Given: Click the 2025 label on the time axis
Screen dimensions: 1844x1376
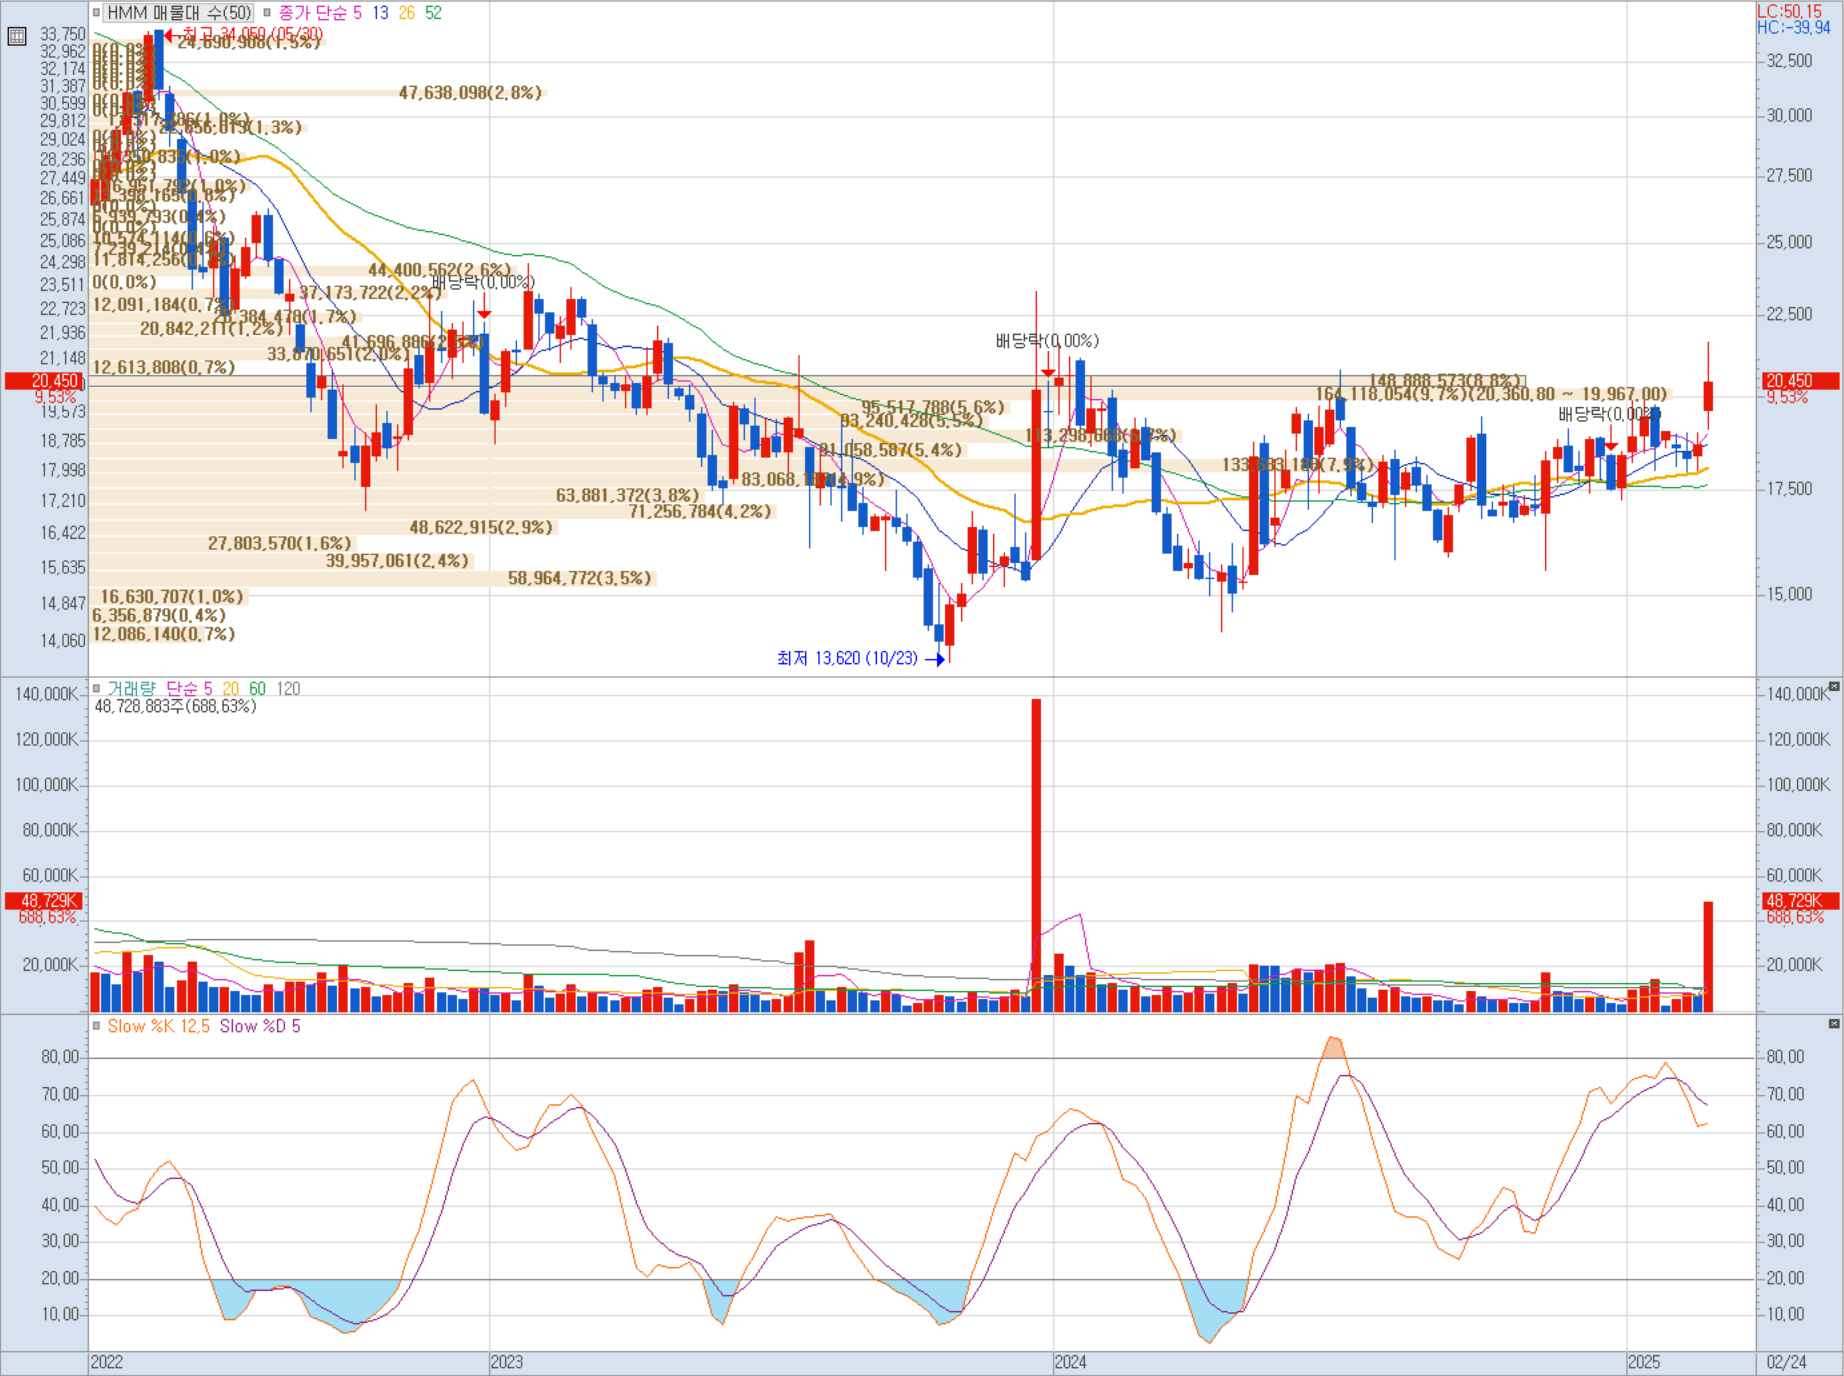Looking at the screenshot, I should click(x=1644, y=1362).
